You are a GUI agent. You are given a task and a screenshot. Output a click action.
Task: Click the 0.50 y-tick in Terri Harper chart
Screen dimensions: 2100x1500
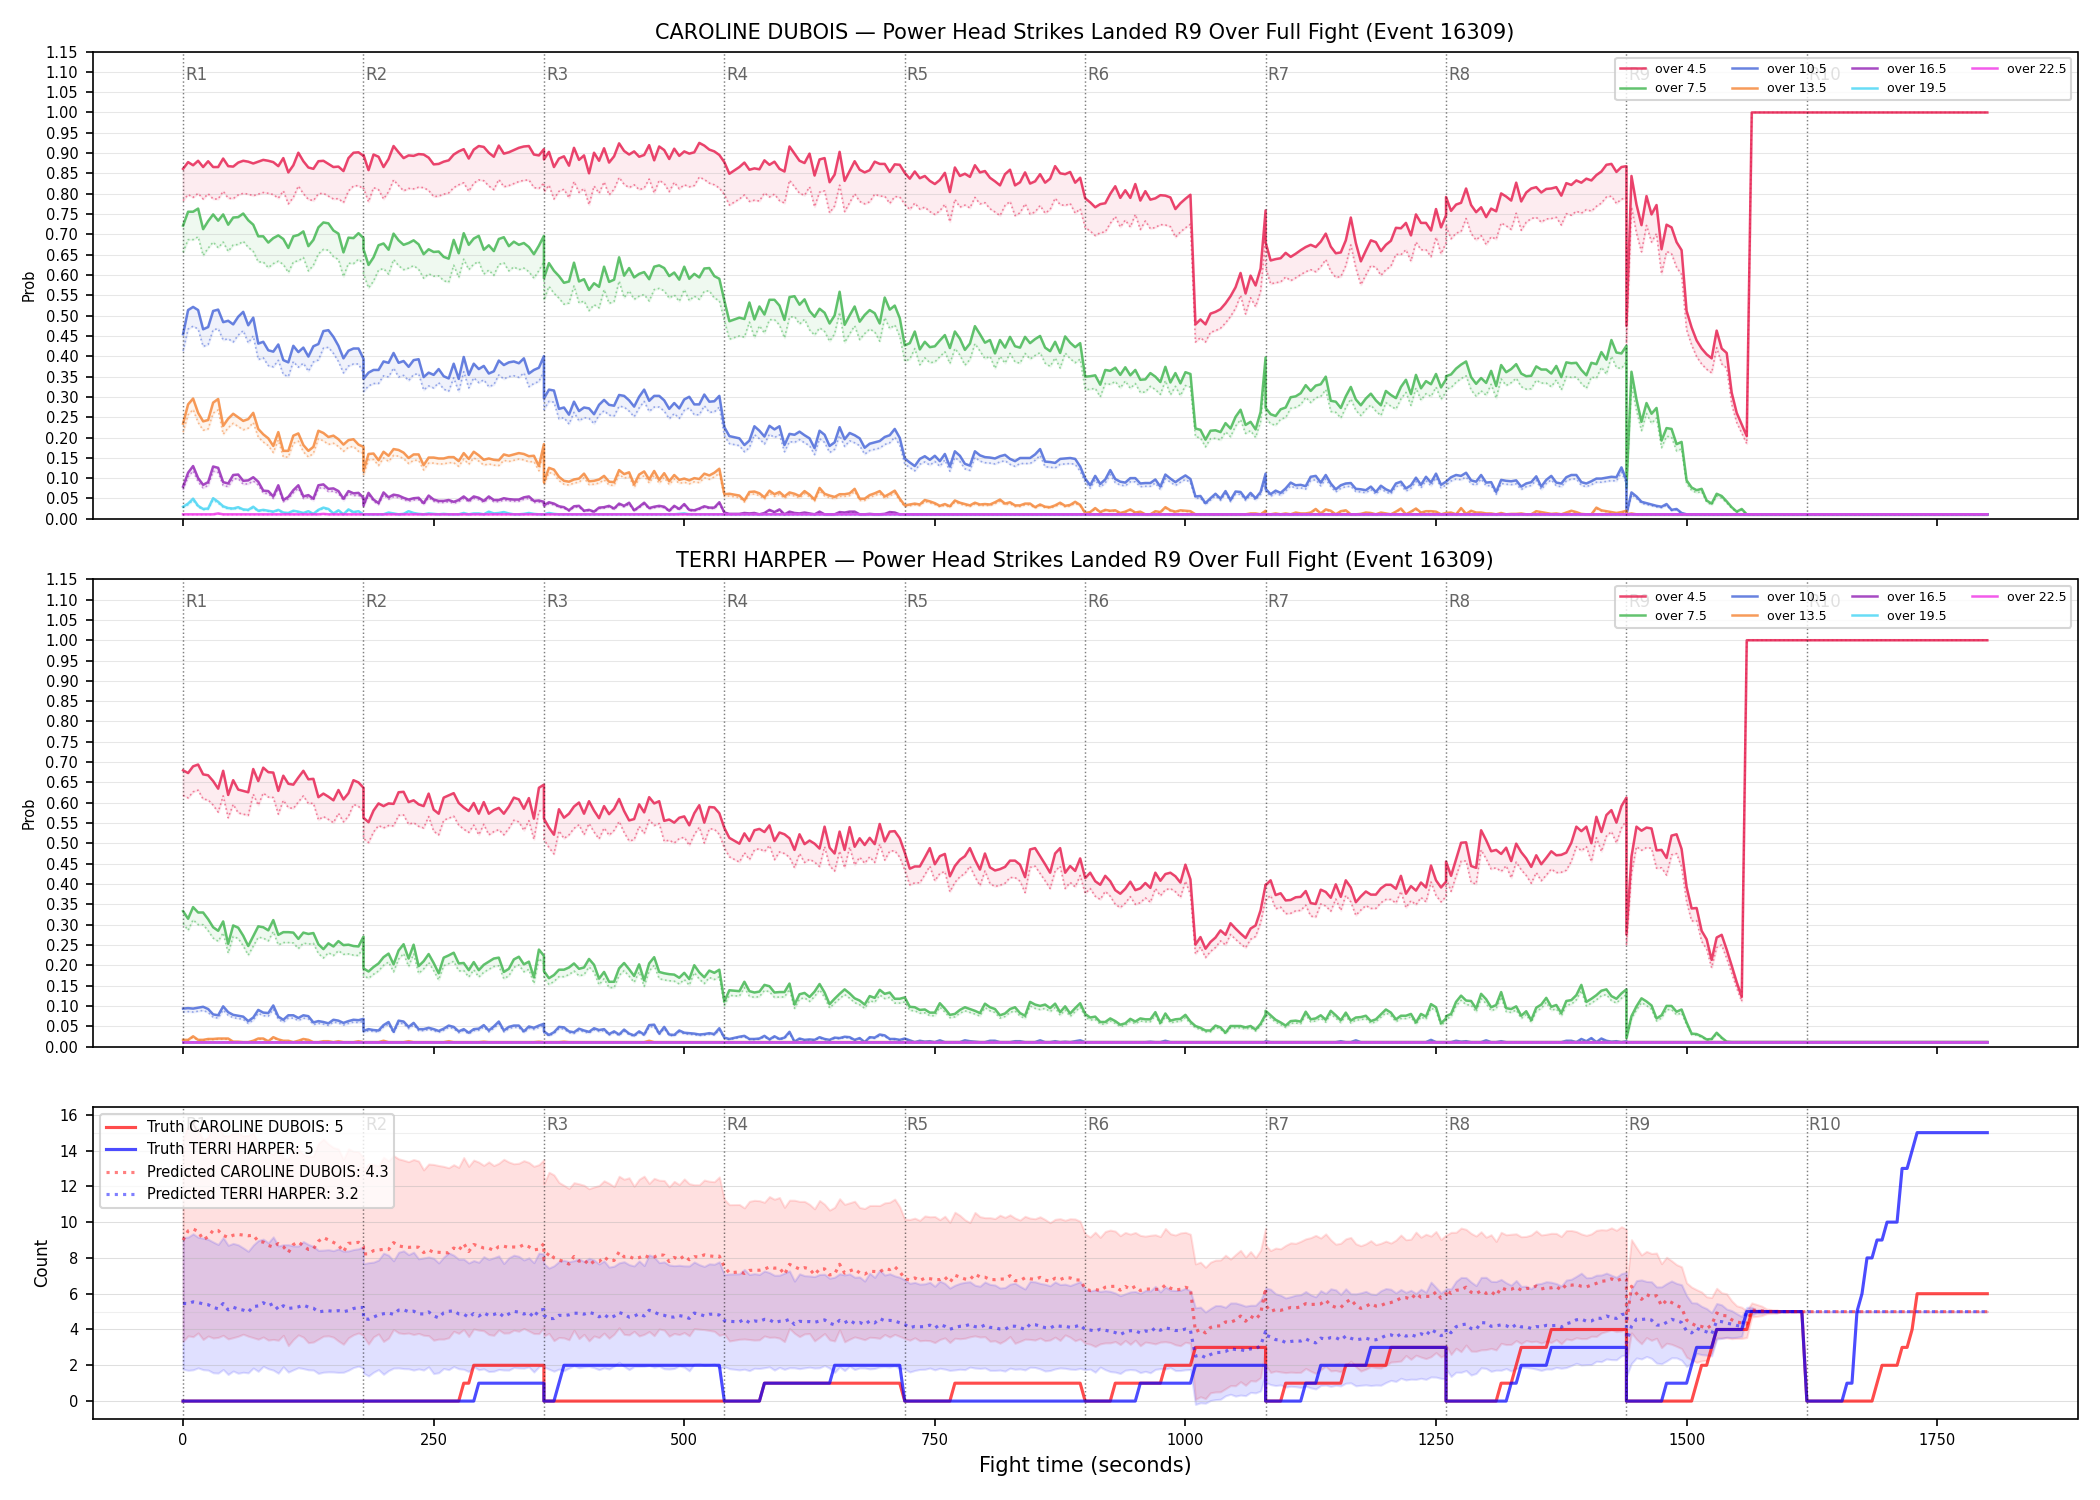(61, 844)
